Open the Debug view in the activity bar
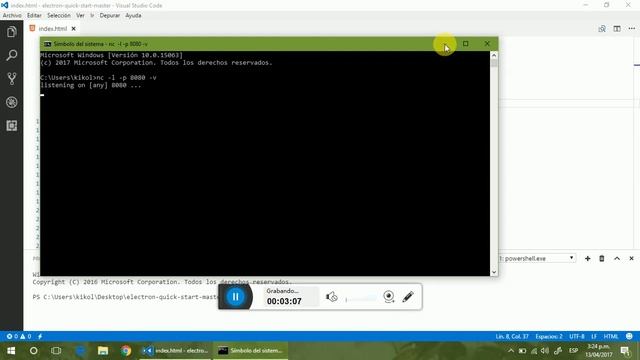The width and height of the screenshot is (640, 360). (11, 102)
